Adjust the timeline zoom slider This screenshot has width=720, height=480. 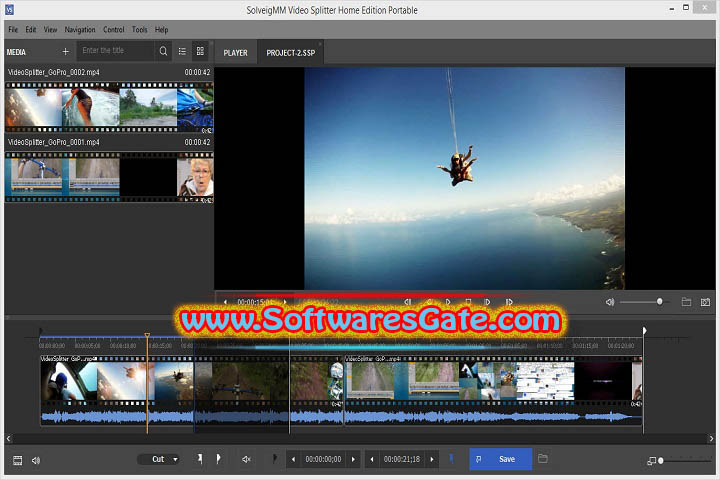point(685,460)
